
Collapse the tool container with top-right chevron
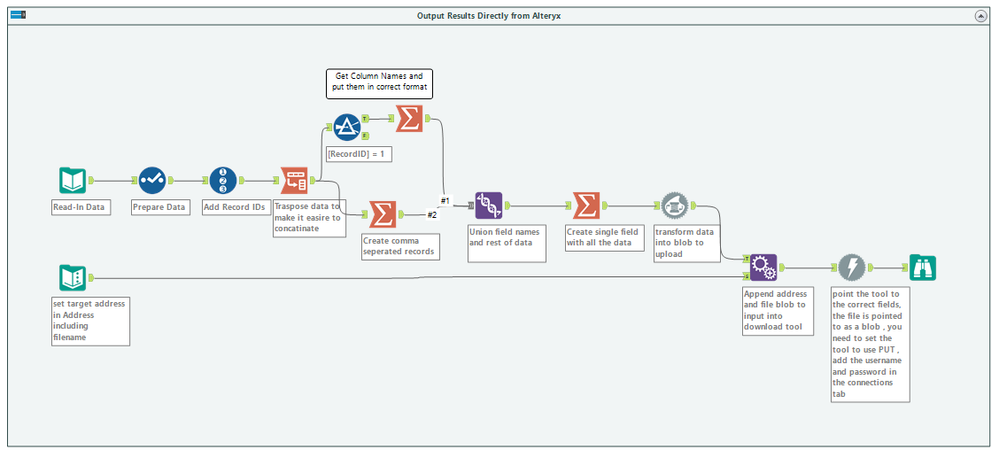[x=981, y=16]
